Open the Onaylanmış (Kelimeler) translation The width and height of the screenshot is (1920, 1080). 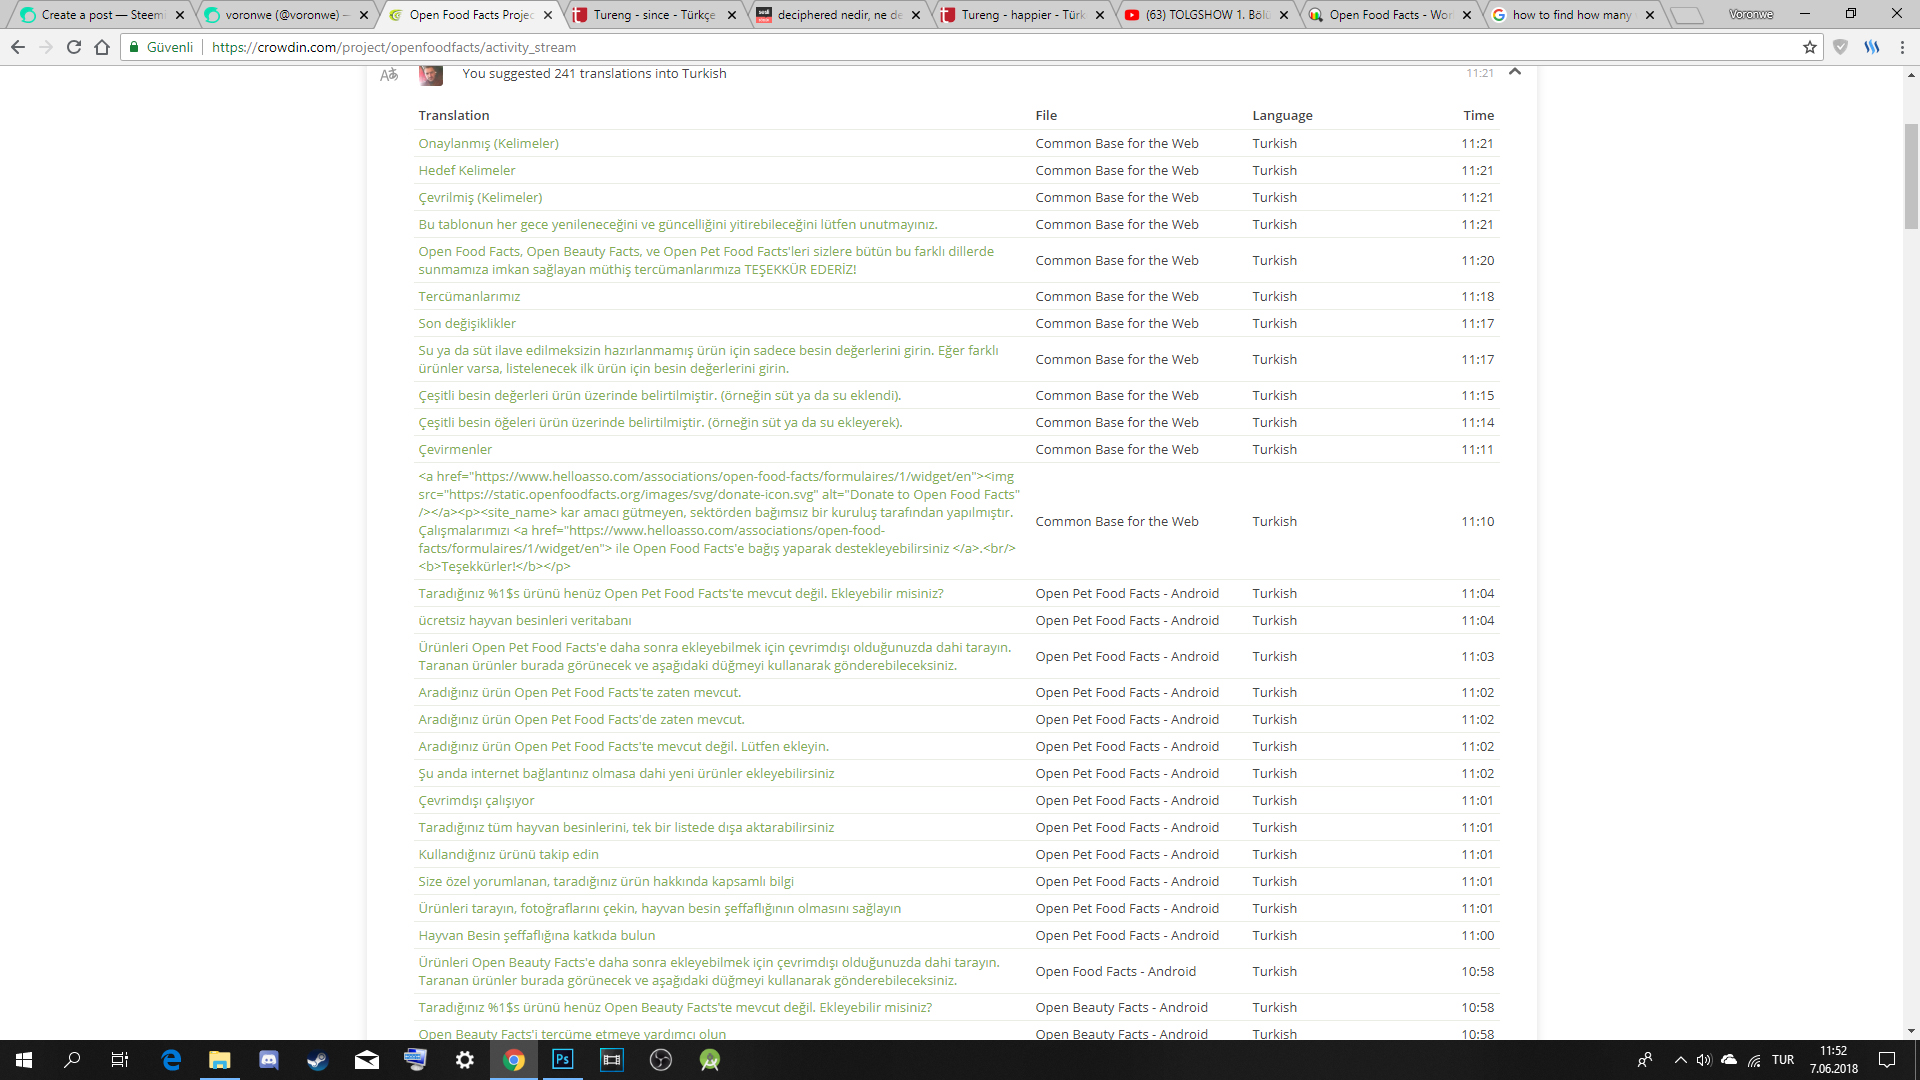(488, 143)
